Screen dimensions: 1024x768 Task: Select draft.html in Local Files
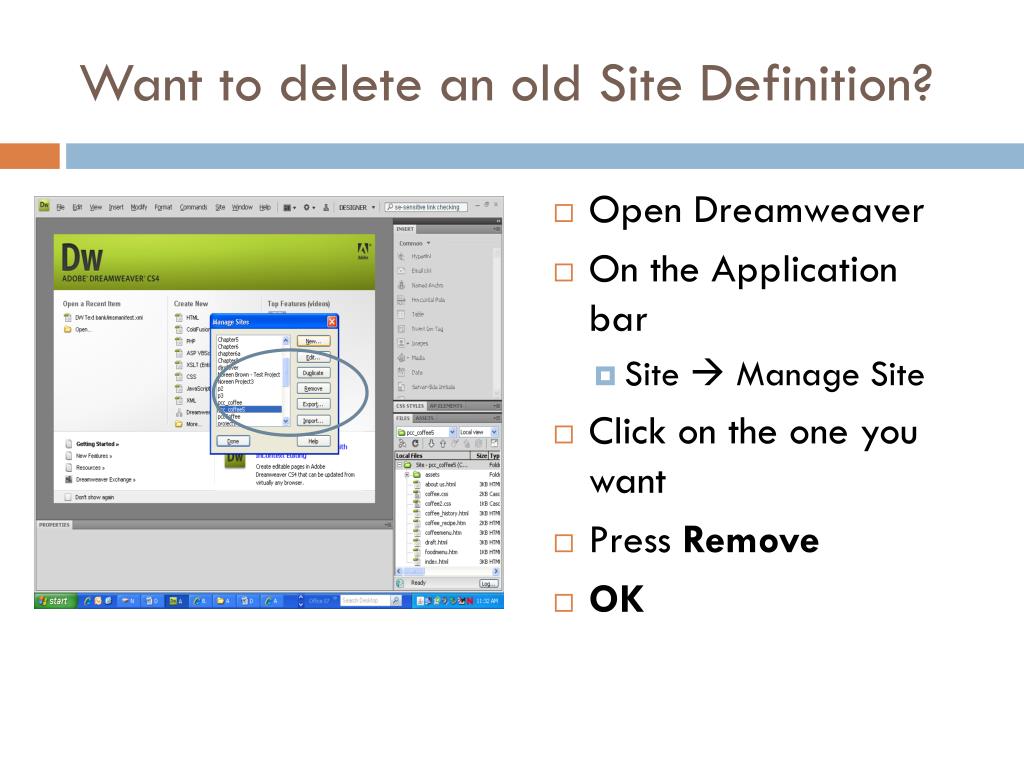(436, 542)
